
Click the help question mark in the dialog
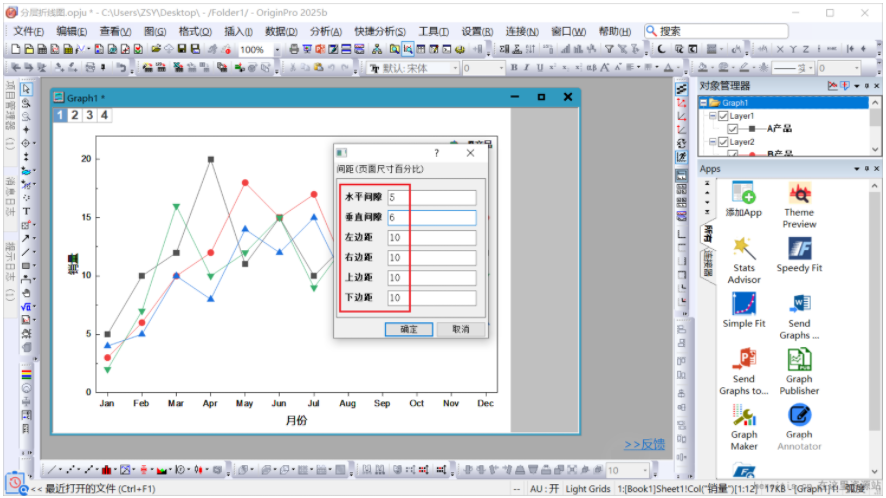pos(436,153)
